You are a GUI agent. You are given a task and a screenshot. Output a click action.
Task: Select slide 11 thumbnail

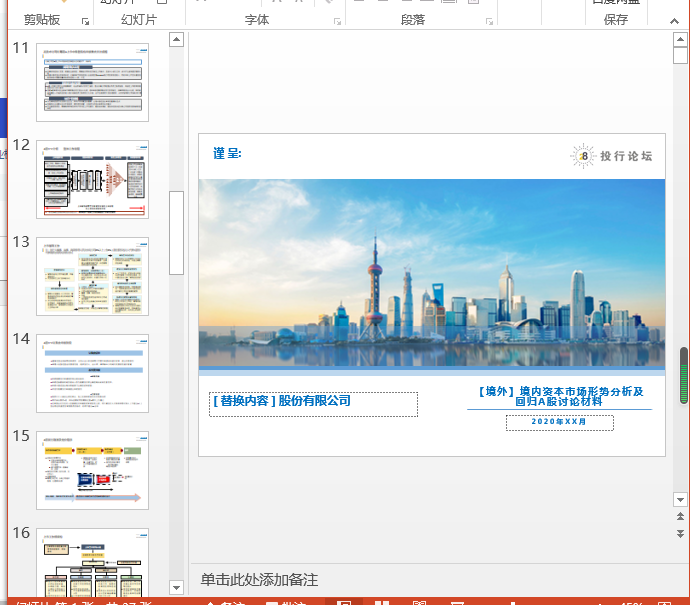(92, 82)
